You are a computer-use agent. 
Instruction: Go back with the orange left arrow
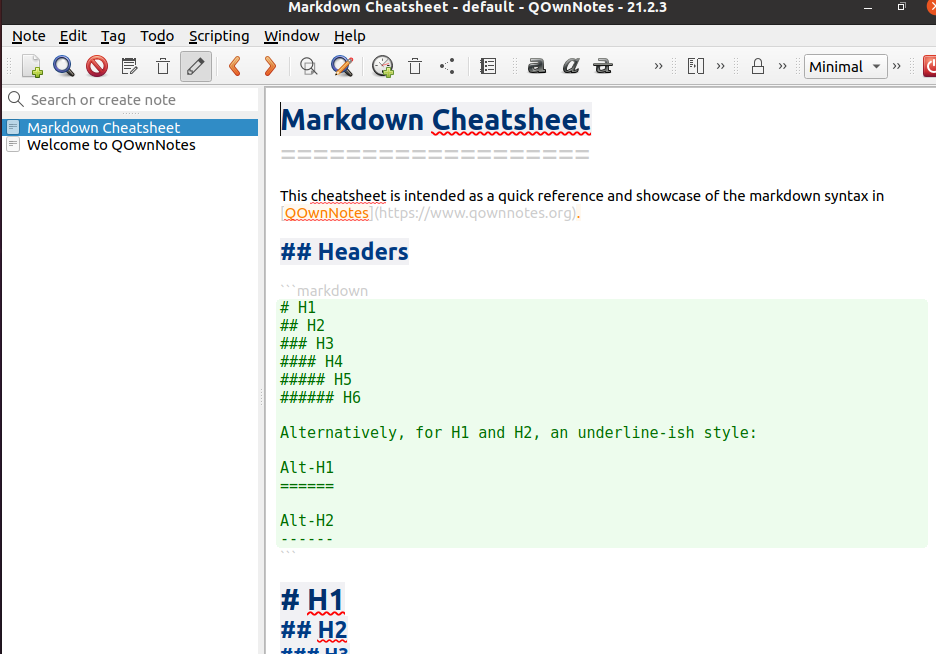[x=235, y=66]
